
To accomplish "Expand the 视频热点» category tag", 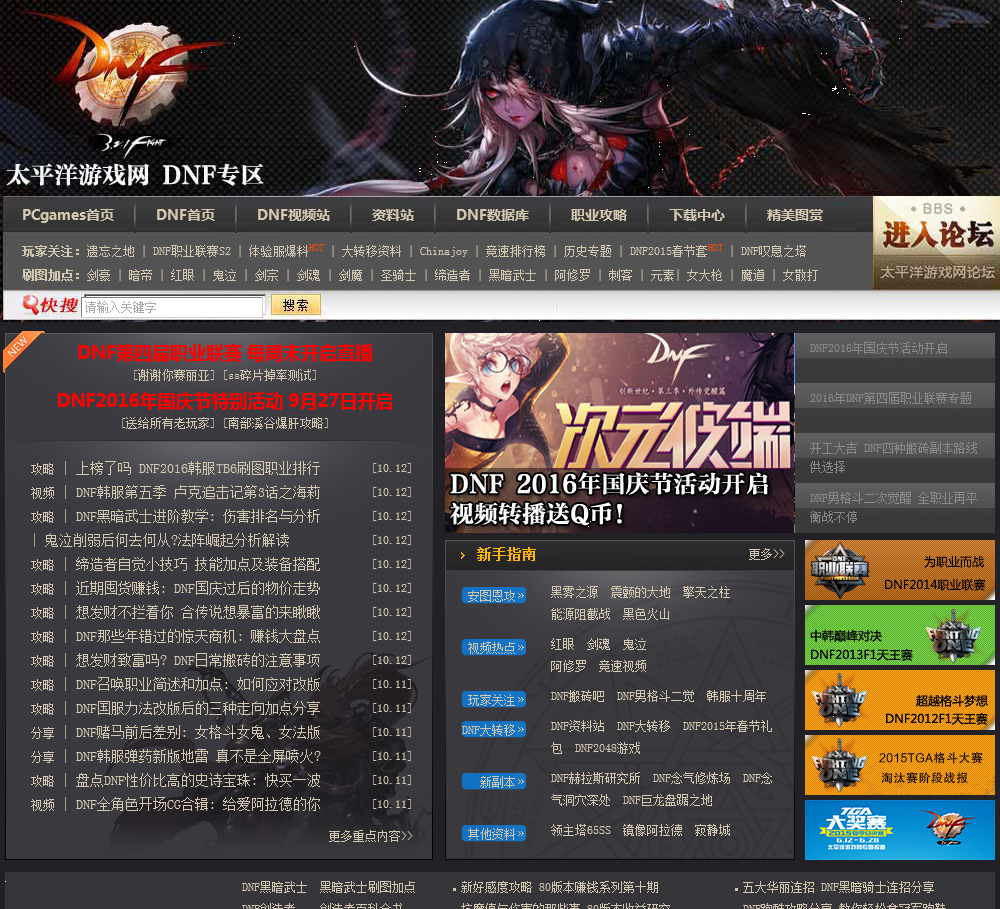I will (x=494, y=647).
